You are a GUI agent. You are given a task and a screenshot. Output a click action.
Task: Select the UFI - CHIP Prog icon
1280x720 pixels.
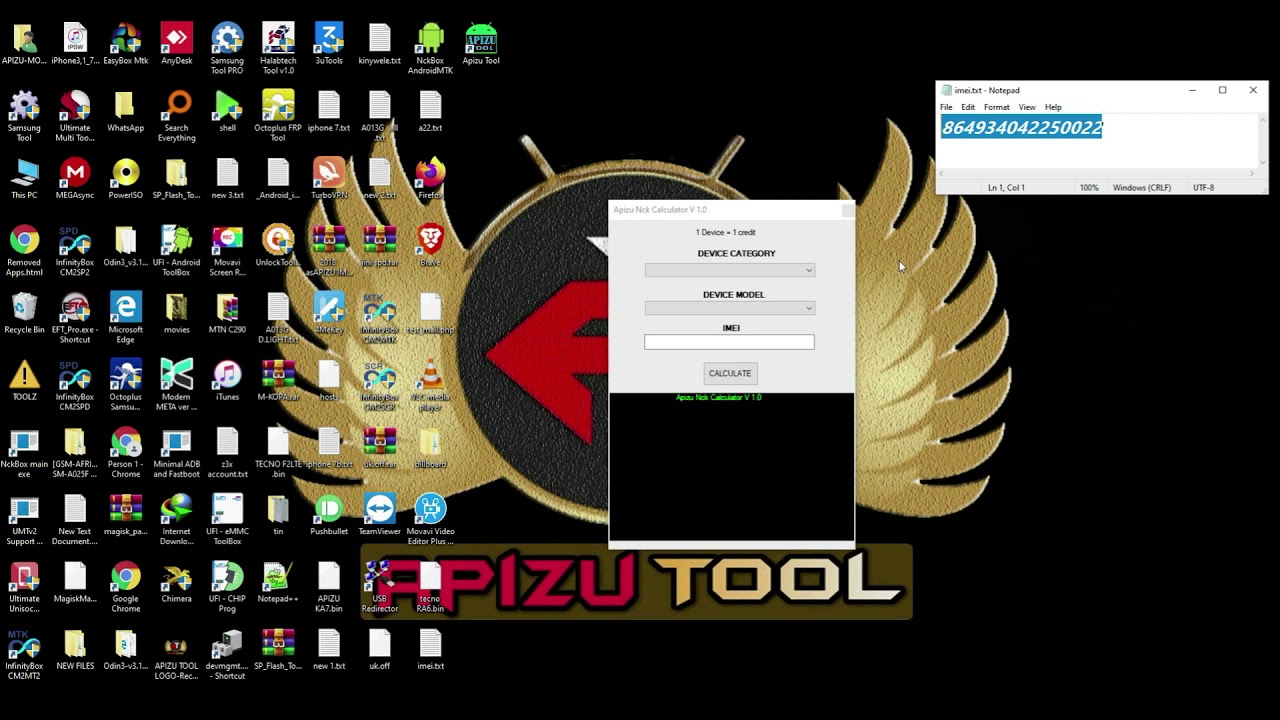227,587
